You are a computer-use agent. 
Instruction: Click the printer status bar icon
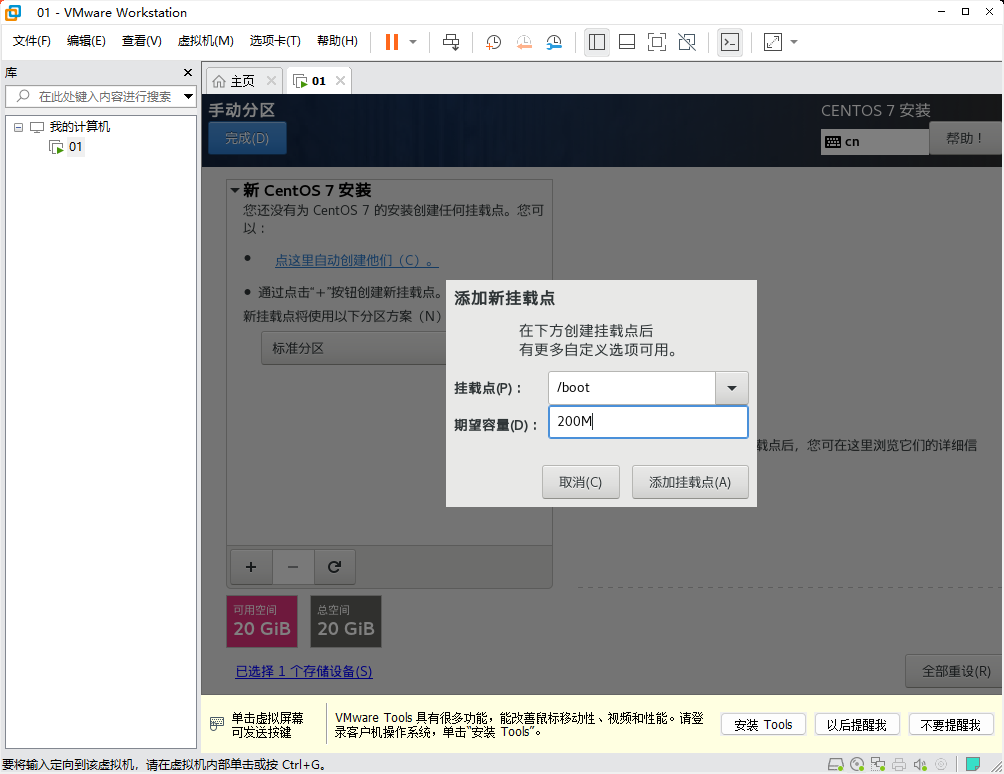point(899,764)
